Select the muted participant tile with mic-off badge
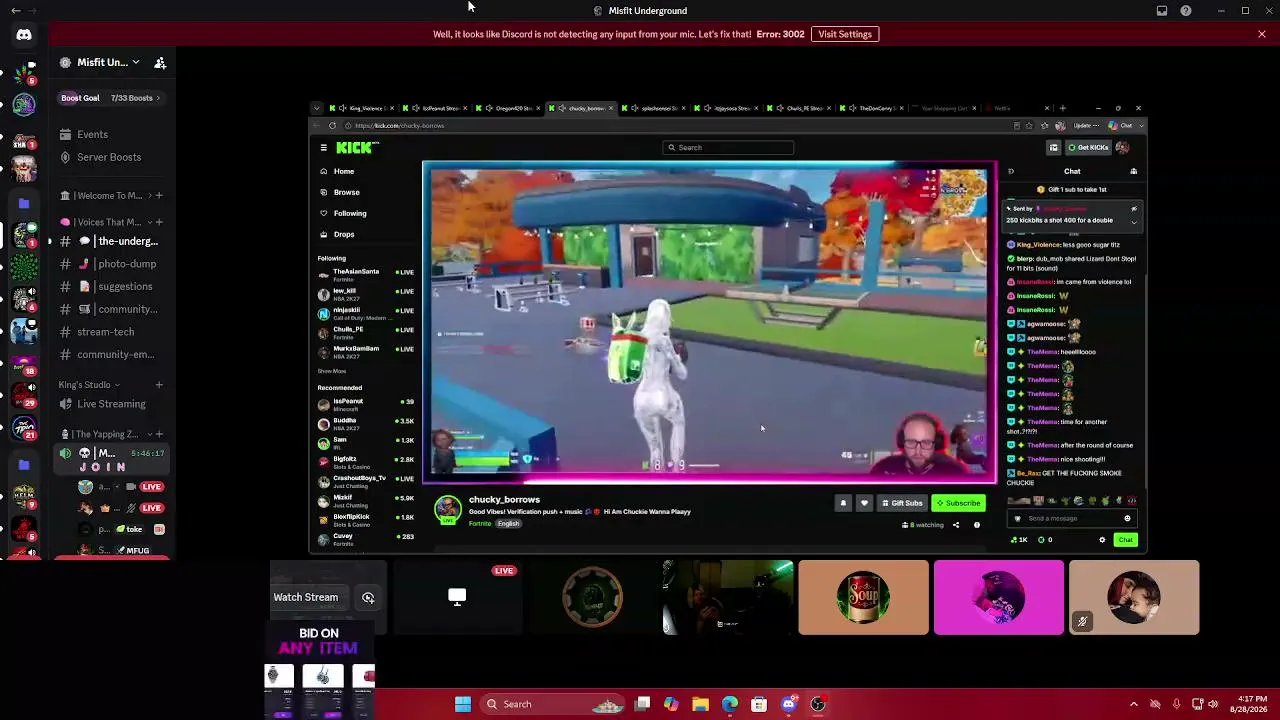 pyautogui.click(x=1134, y=597)
